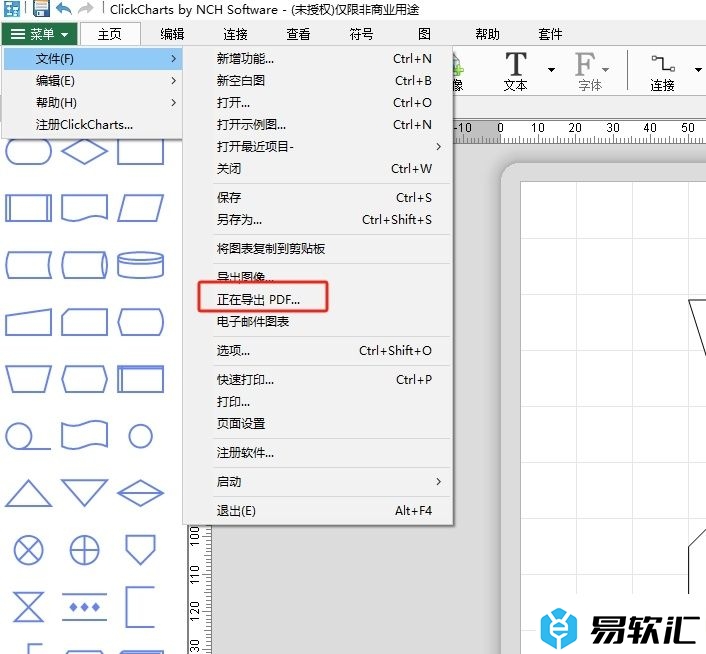Pick the small circle connector shape
The image size is (706, 654).
[140, 436]
